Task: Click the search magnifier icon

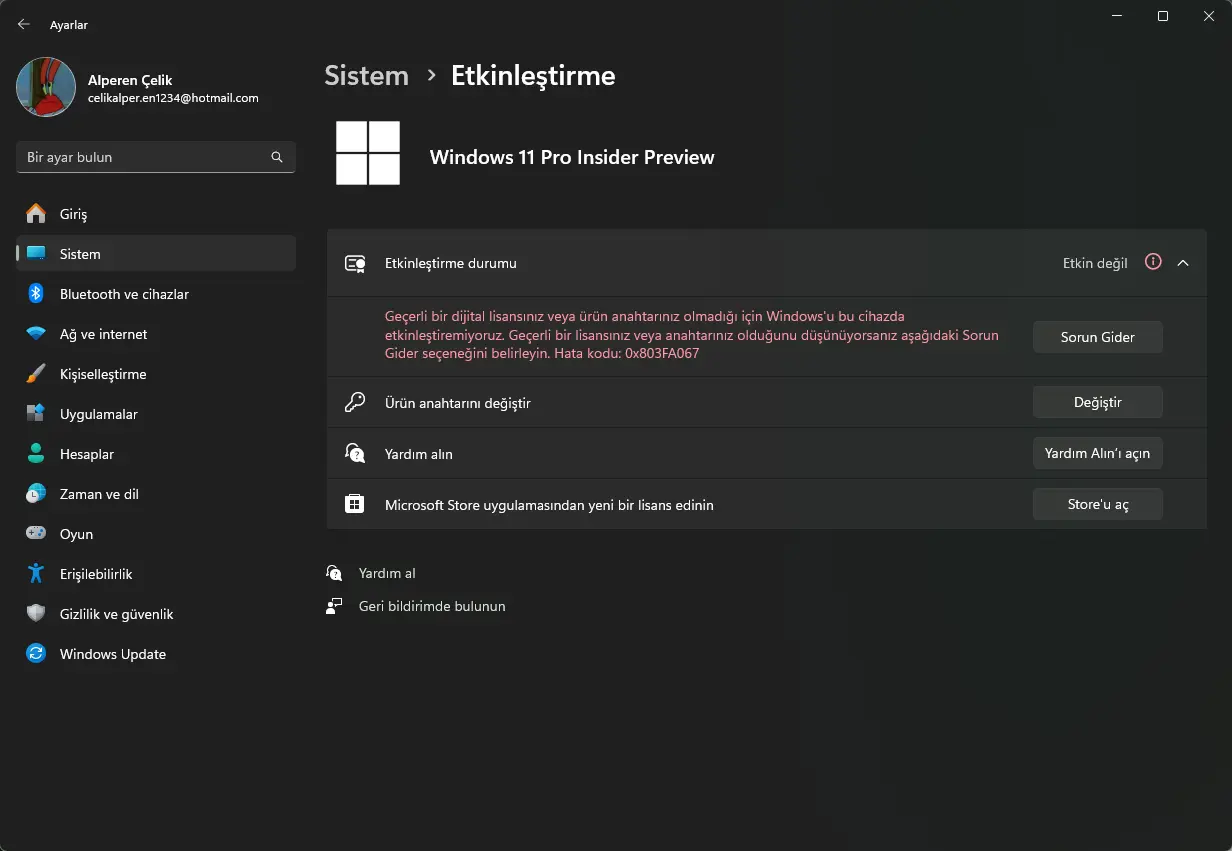Action: pos(277,157)
